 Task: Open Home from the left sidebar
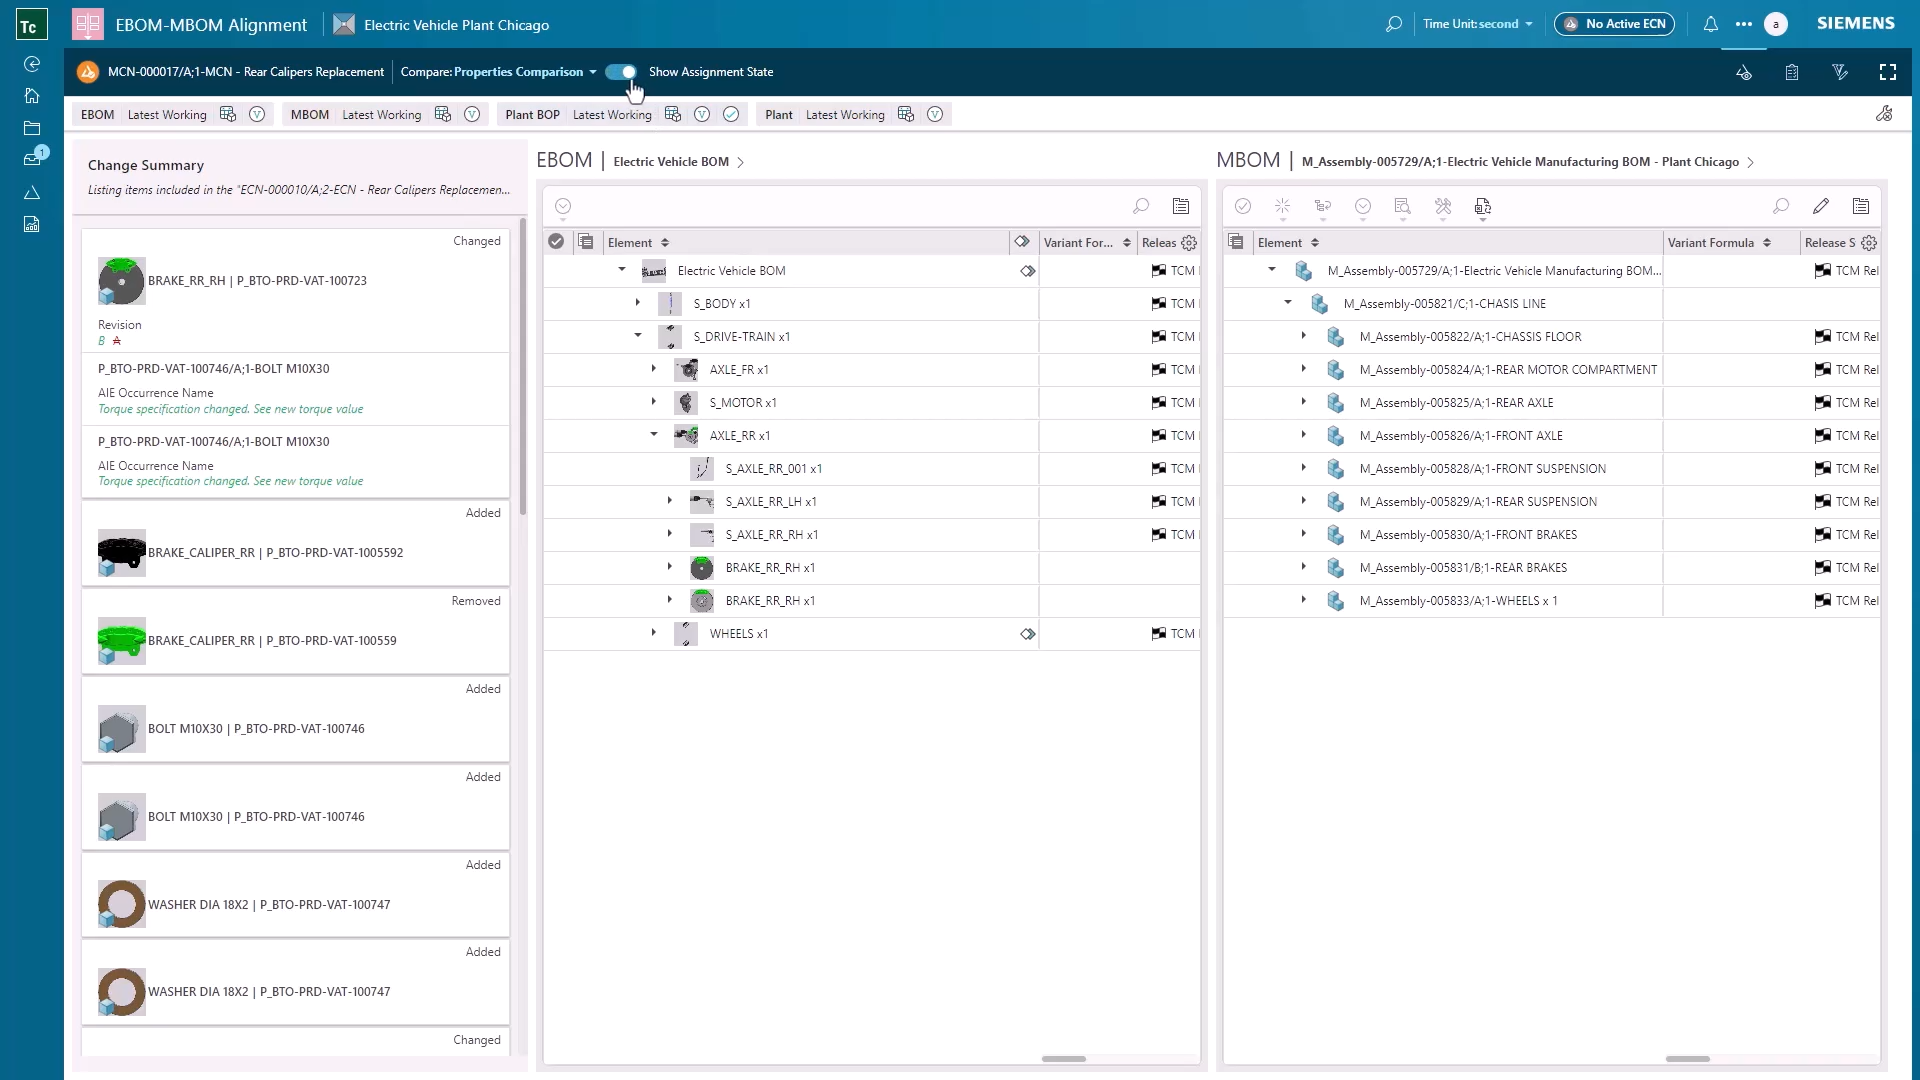pyautogui.click(x=32, y=96)
